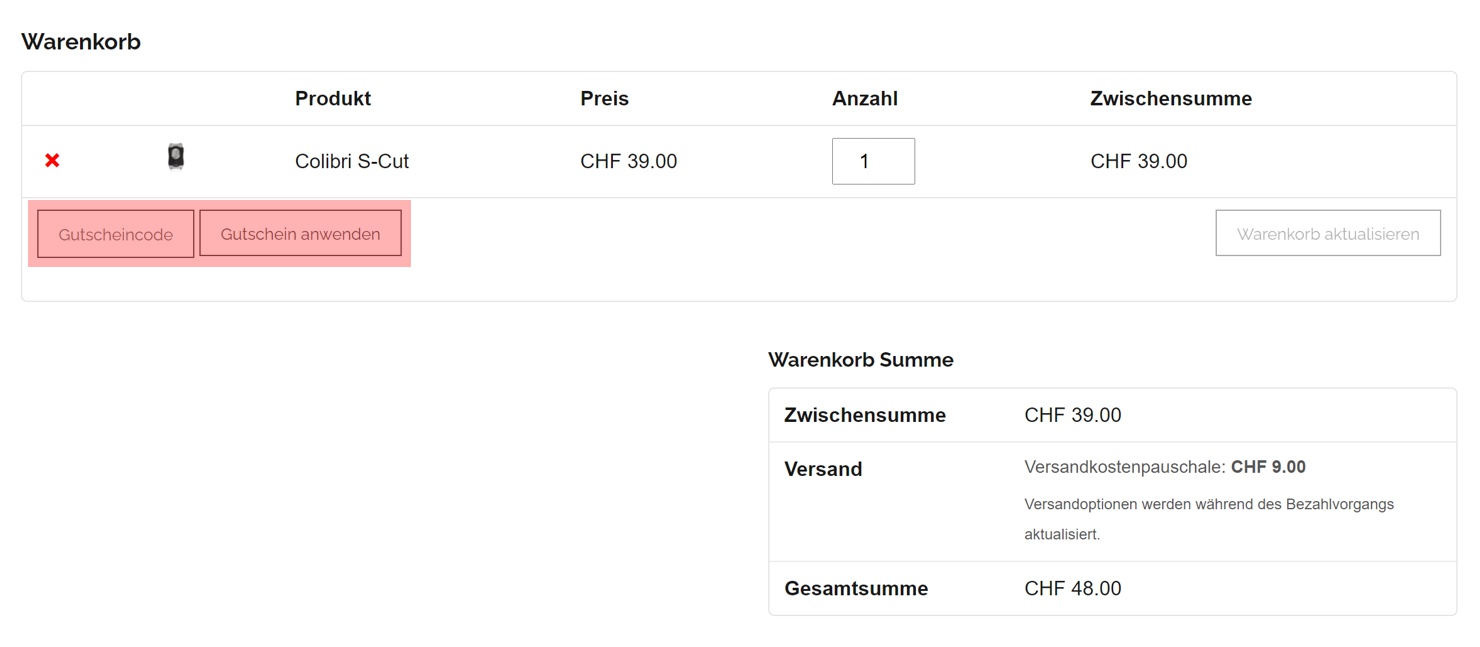The image size is (1480, 647).
Task: Remove Colibri S-Cut using the red X icon
Action: (x=51, y=160)
